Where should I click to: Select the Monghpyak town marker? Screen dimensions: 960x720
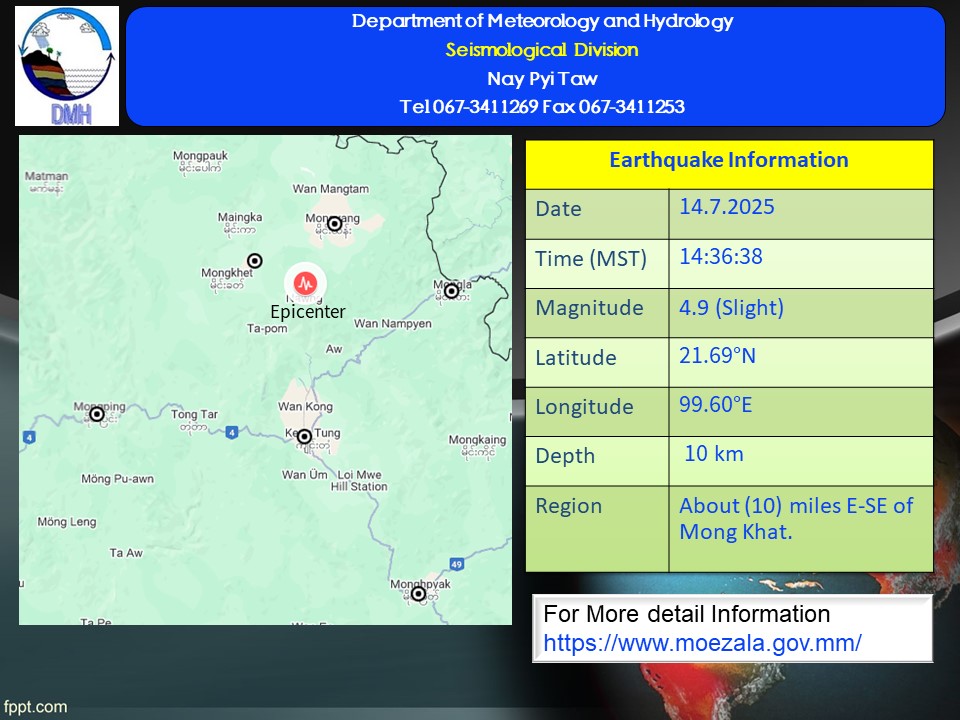[x=418, y=594]
